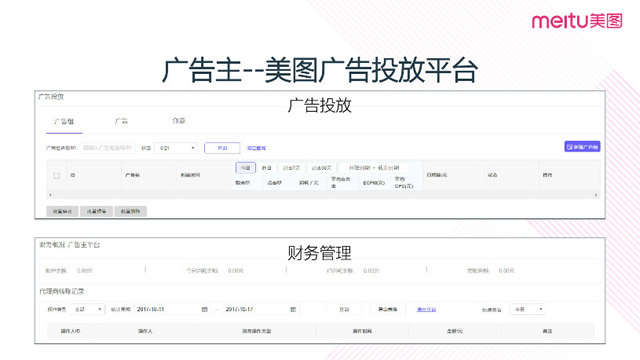The height and width of the screenshot is (360, 640).
Task: Click the blue link next to the query button
Action: click(256, 148)
